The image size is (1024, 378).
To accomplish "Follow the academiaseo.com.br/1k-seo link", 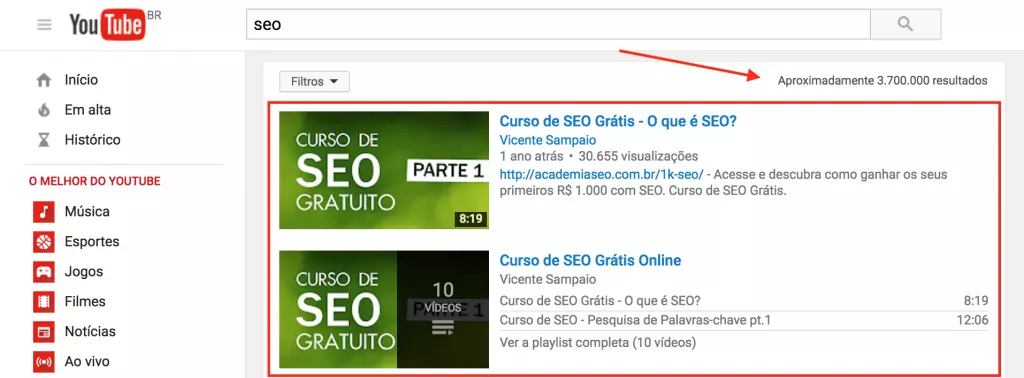I will [601, 175].
